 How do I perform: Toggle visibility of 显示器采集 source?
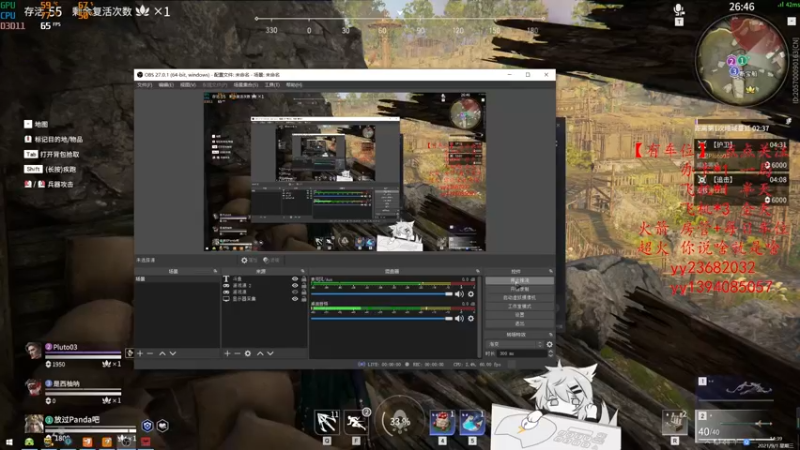pos(295,298)
